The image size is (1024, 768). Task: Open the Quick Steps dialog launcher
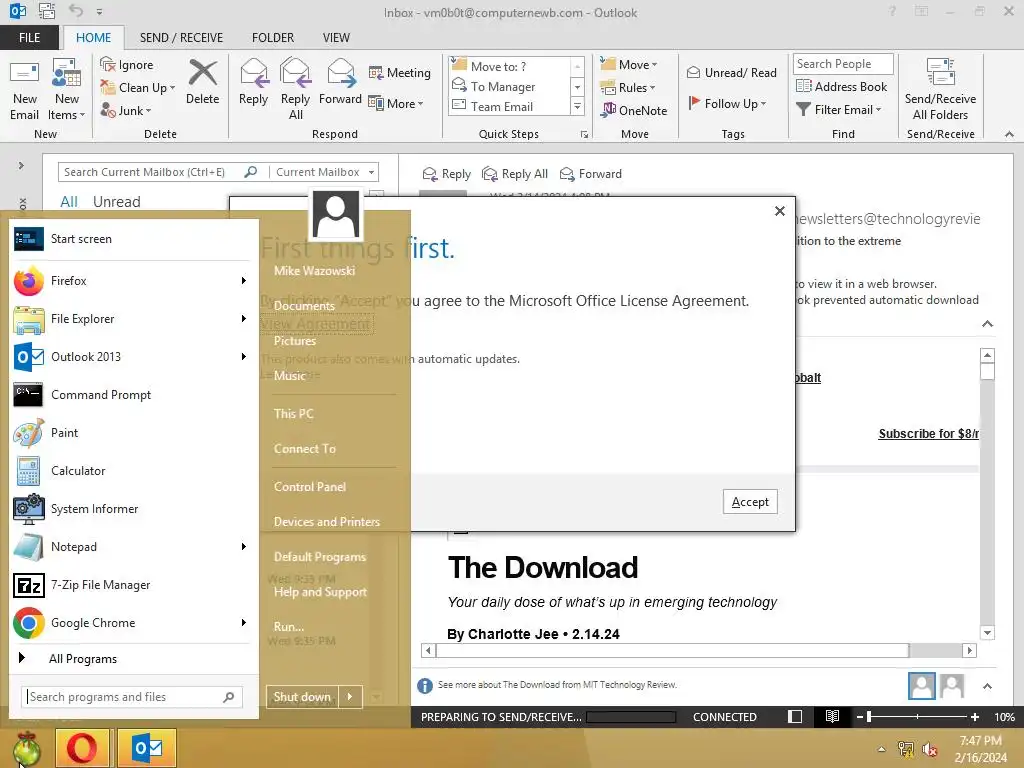pos(584,135)
